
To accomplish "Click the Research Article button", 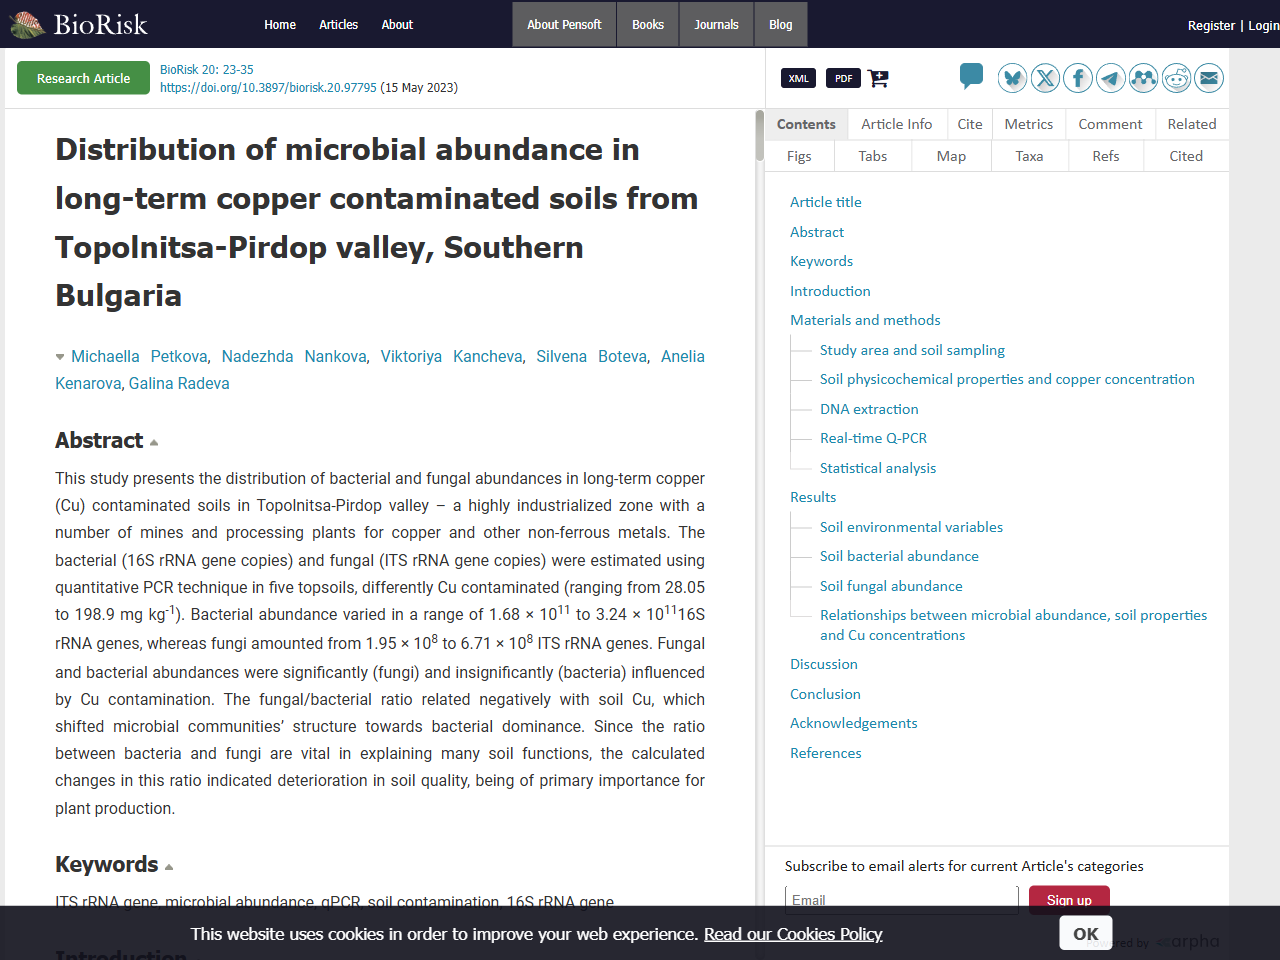I will click(x=83, y=78).
